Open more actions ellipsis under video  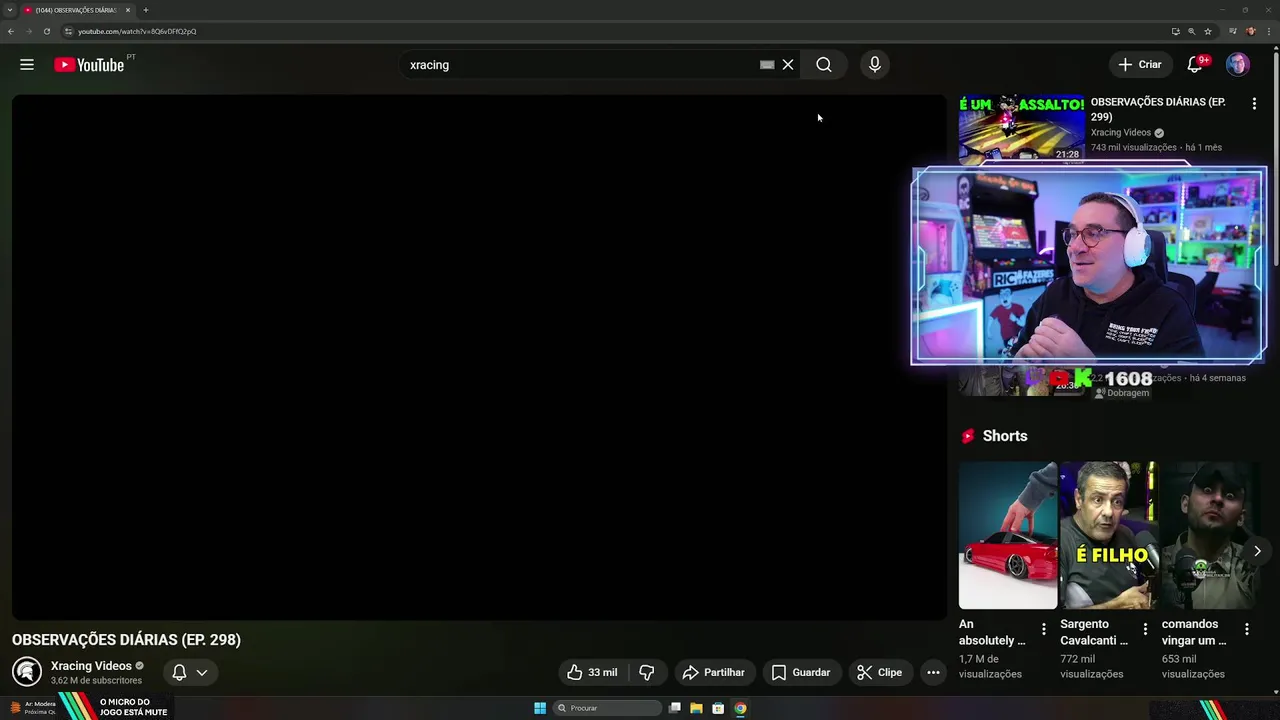tap(933, 673)
